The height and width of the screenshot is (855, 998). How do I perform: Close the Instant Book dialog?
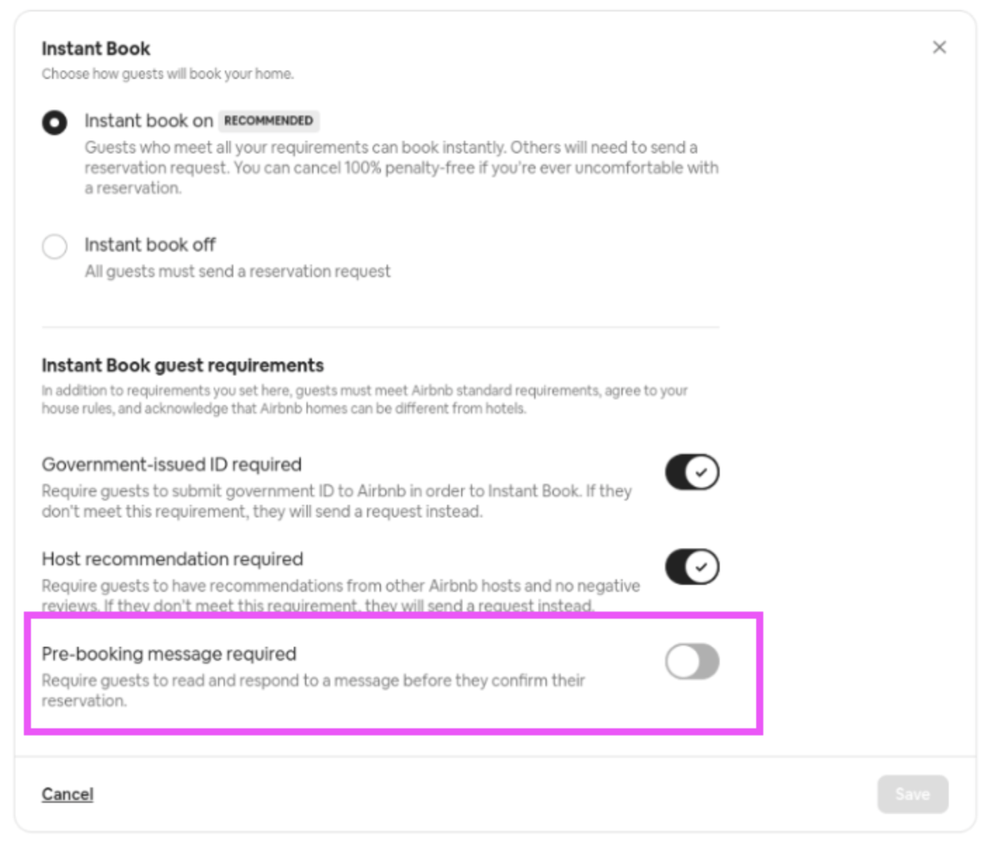click(x=938, y=47)
